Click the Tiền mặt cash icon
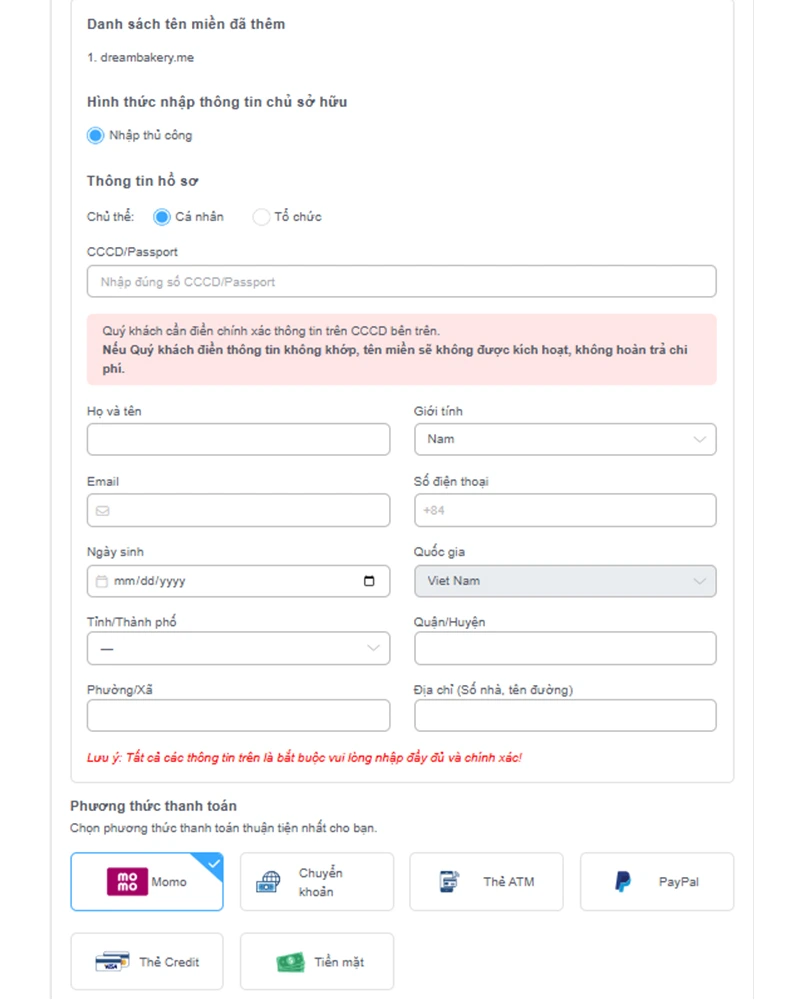Image resolution: width=800 pixels, height=1000 pixels. [290, 962]
